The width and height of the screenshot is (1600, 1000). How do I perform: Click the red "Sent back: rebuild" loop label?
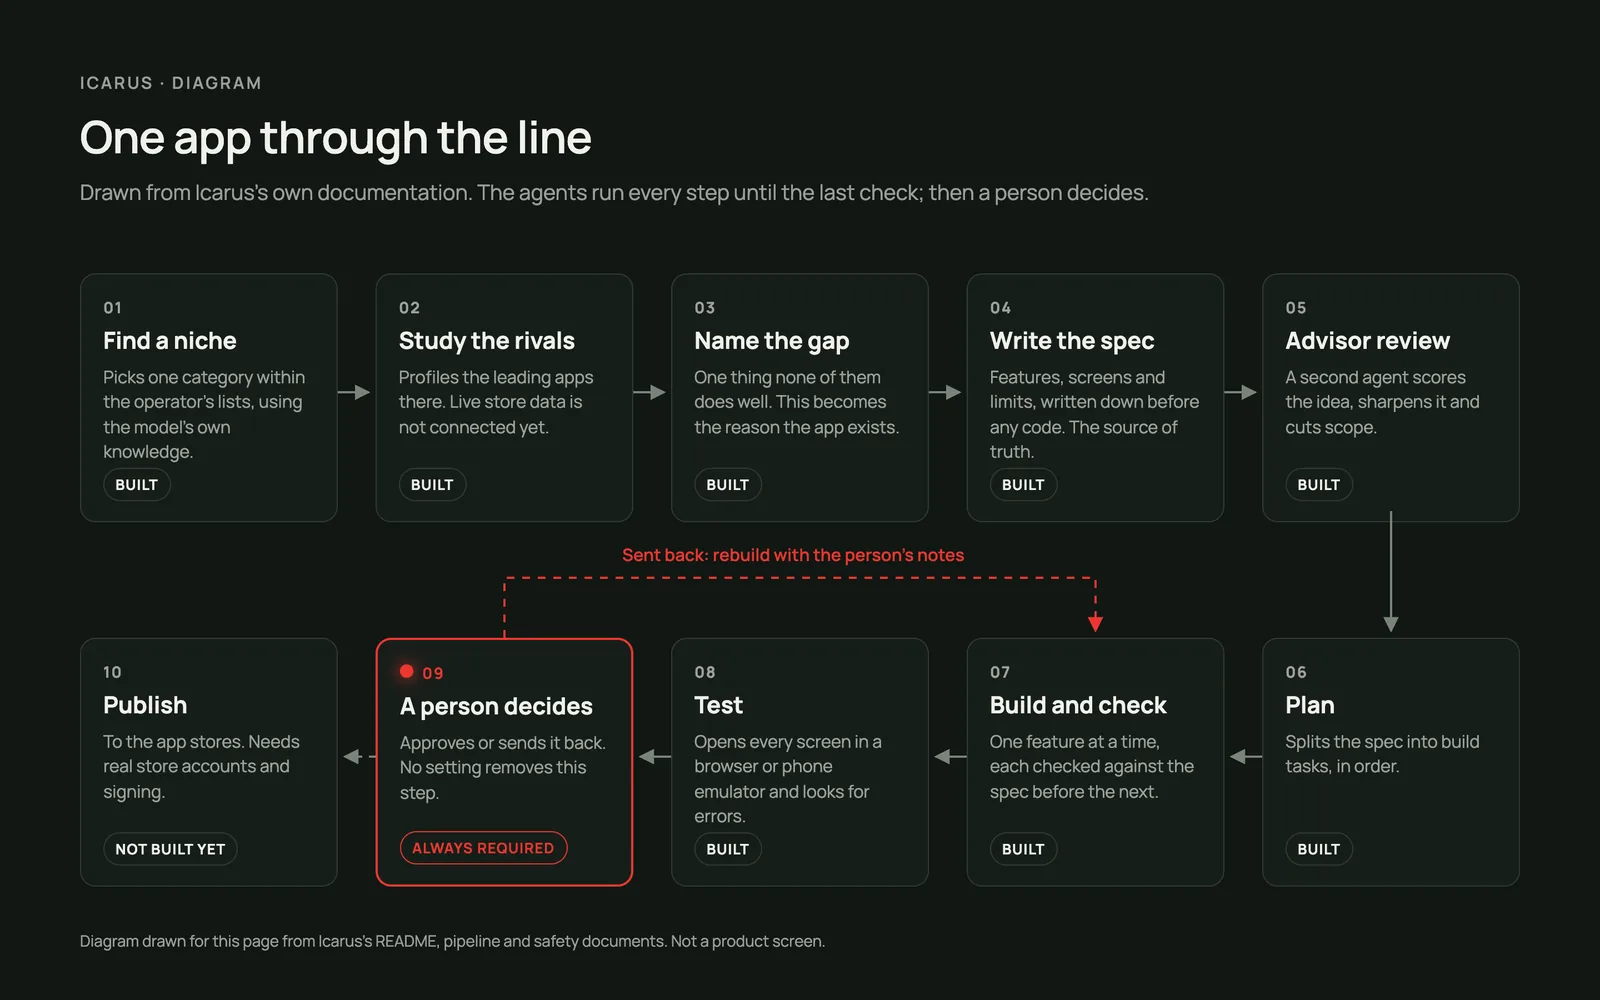pos(793,555)
